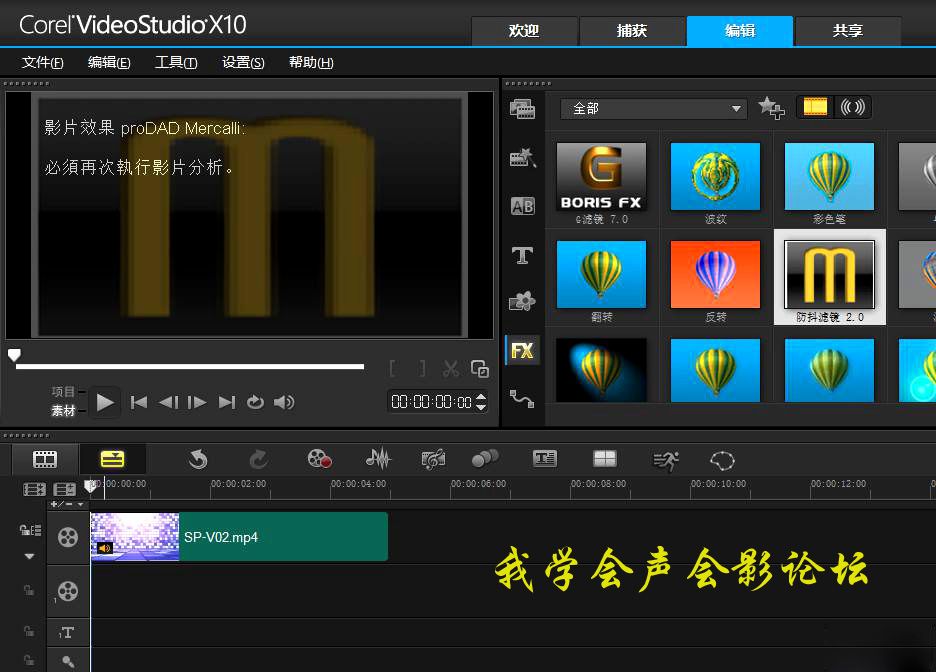Switch to Timeline View
This screenshot has width=936, height=672.
pyautogui.click(x=112, y=459)
